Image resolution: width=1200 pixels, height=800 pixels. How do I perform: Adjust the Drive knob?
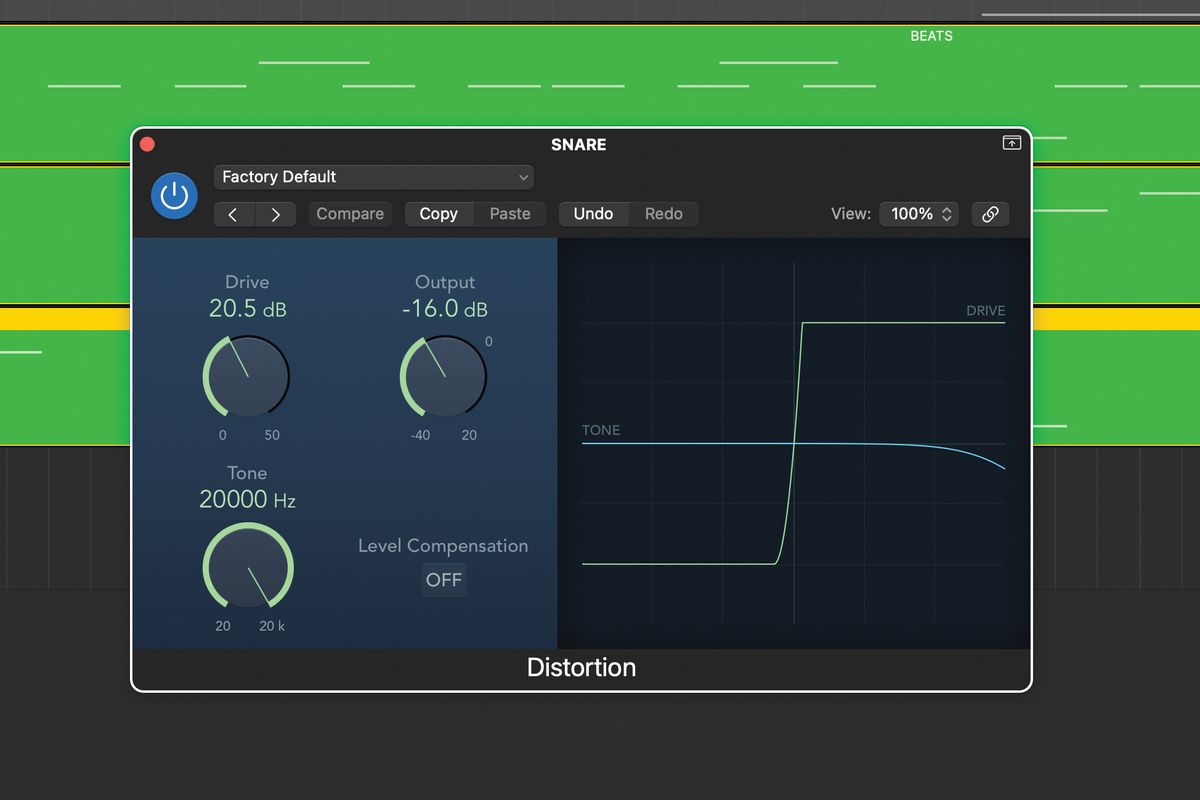[246, 375]
